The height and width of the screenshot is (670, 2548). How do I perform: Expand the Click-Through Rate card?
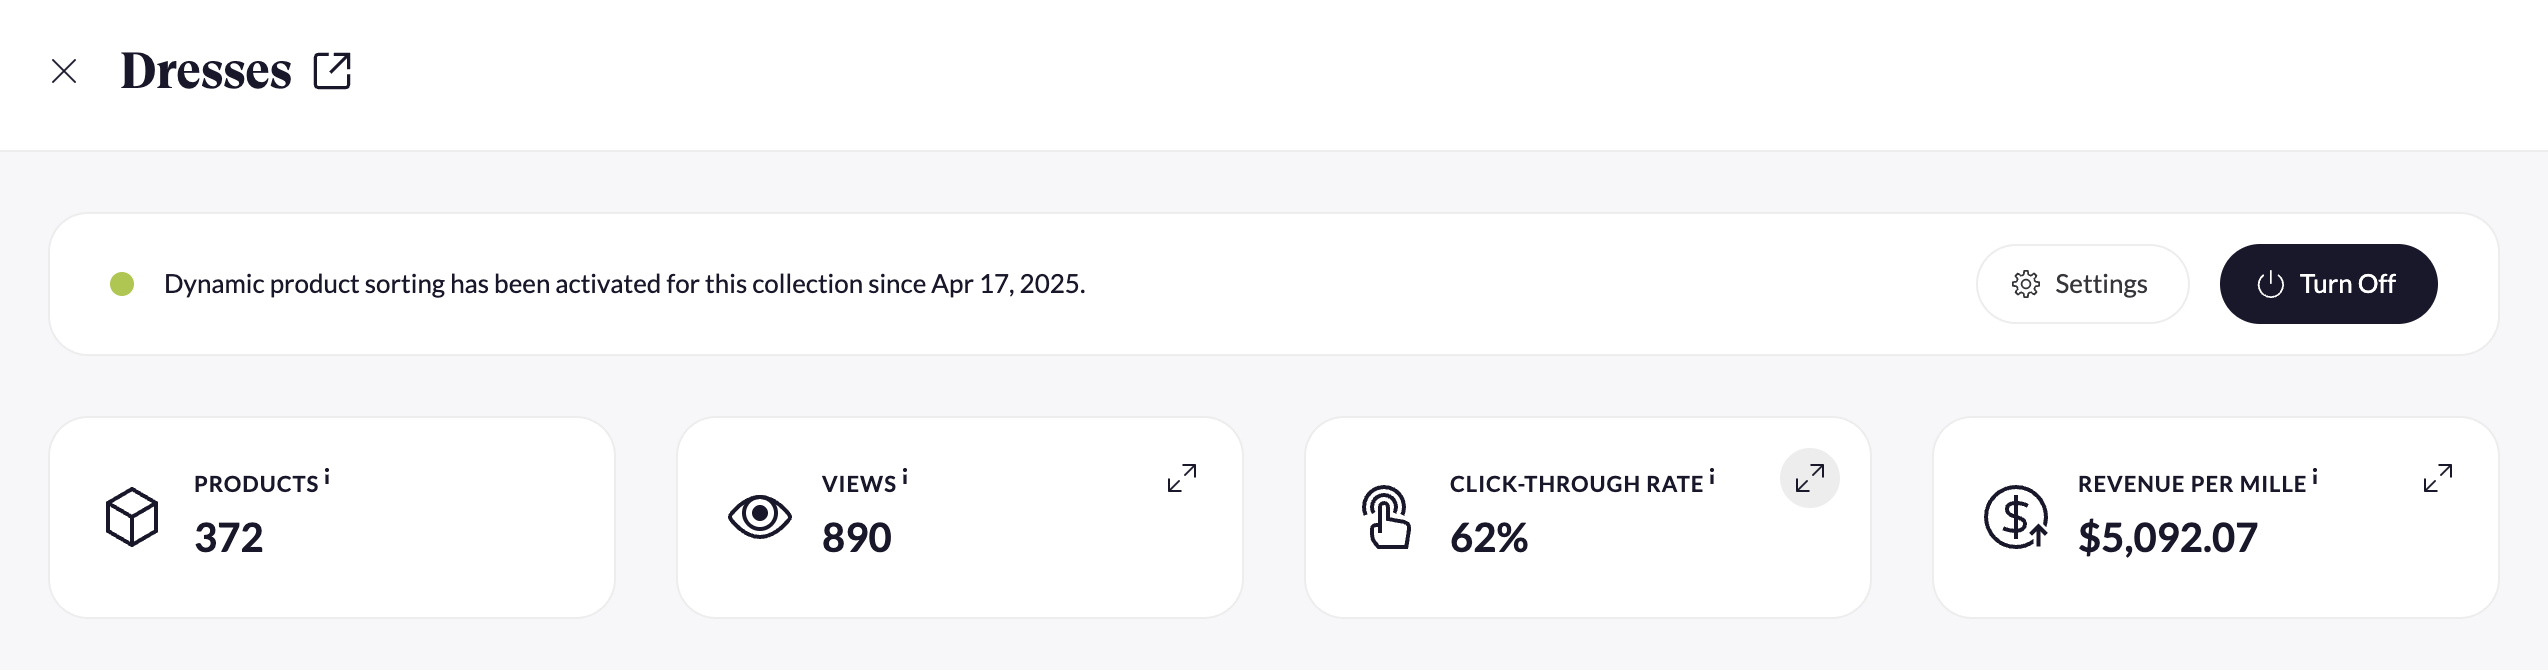pos(1810,478)
